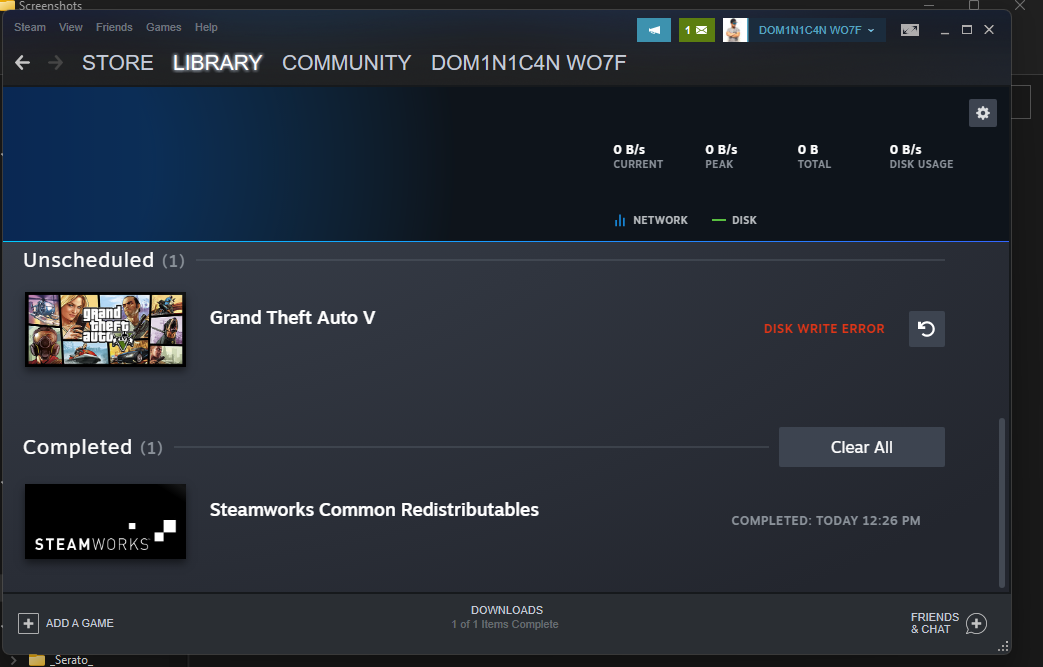Switch to Big Picture mode icon
The height and width of the screenshot is (667, 1043).
click(x=909, y=30)
